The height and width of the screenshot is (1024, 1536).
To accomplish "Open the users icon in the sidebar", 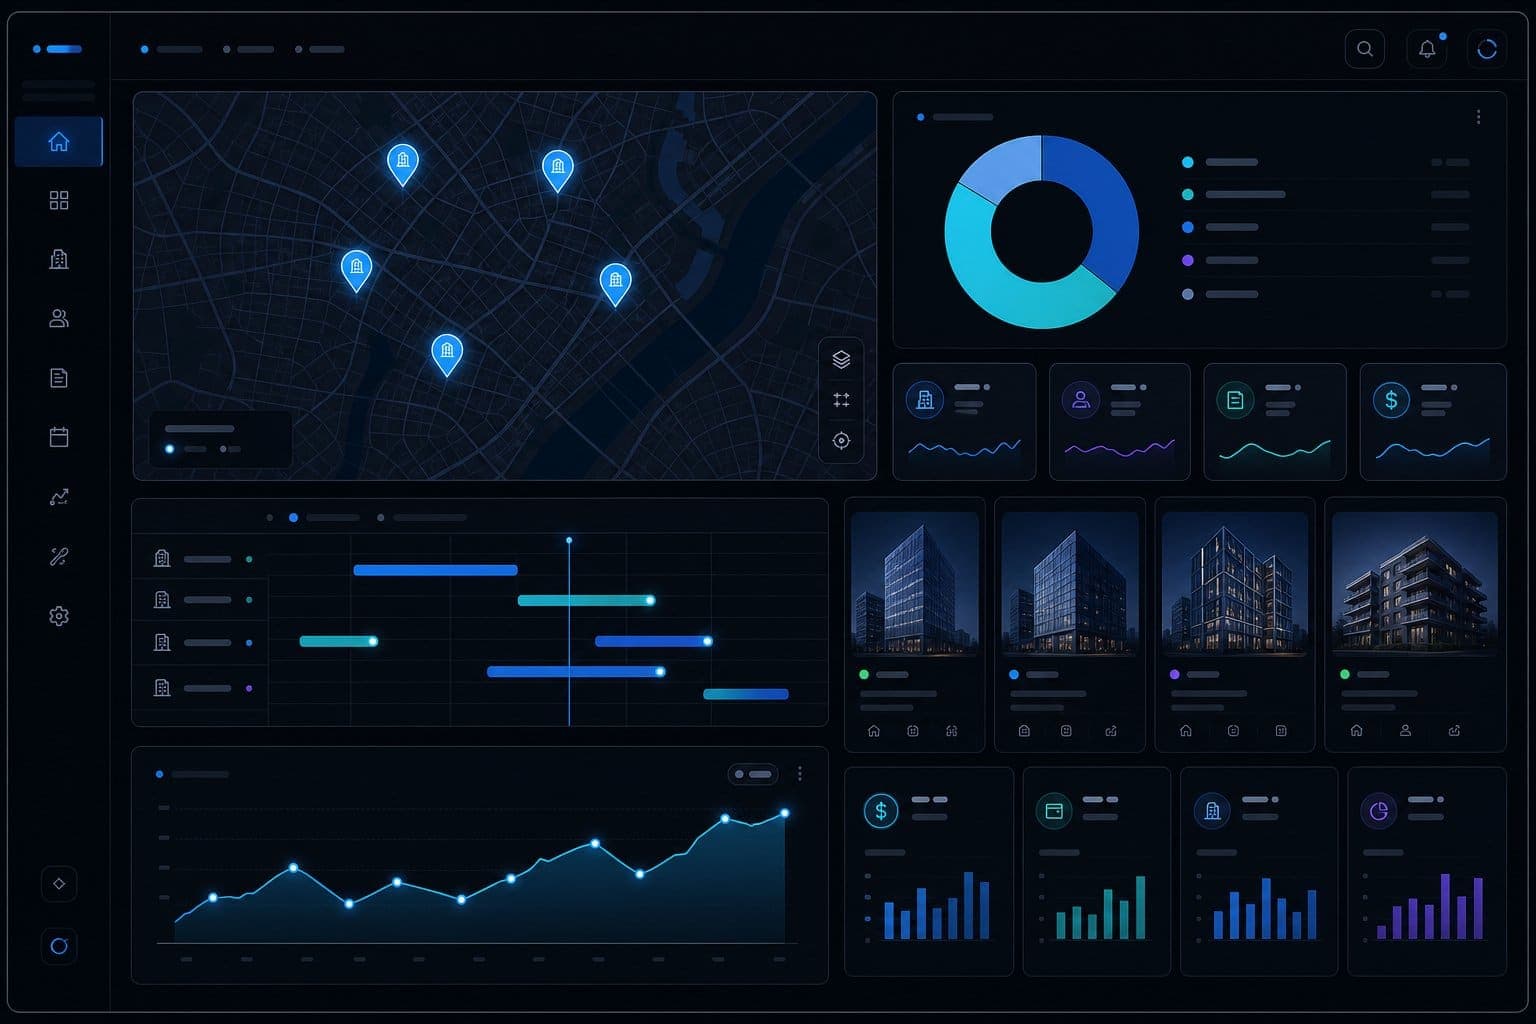I will 59,318.
